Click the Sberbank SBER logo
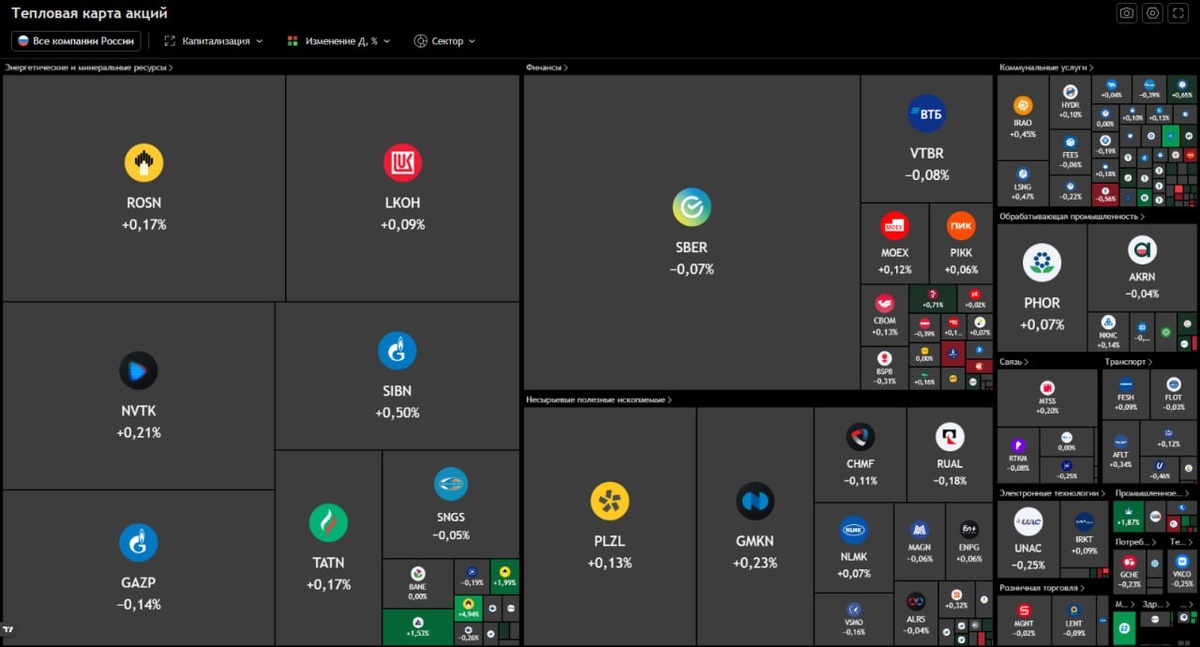This screenshot has width=1200, height=647. click(691, 208)
